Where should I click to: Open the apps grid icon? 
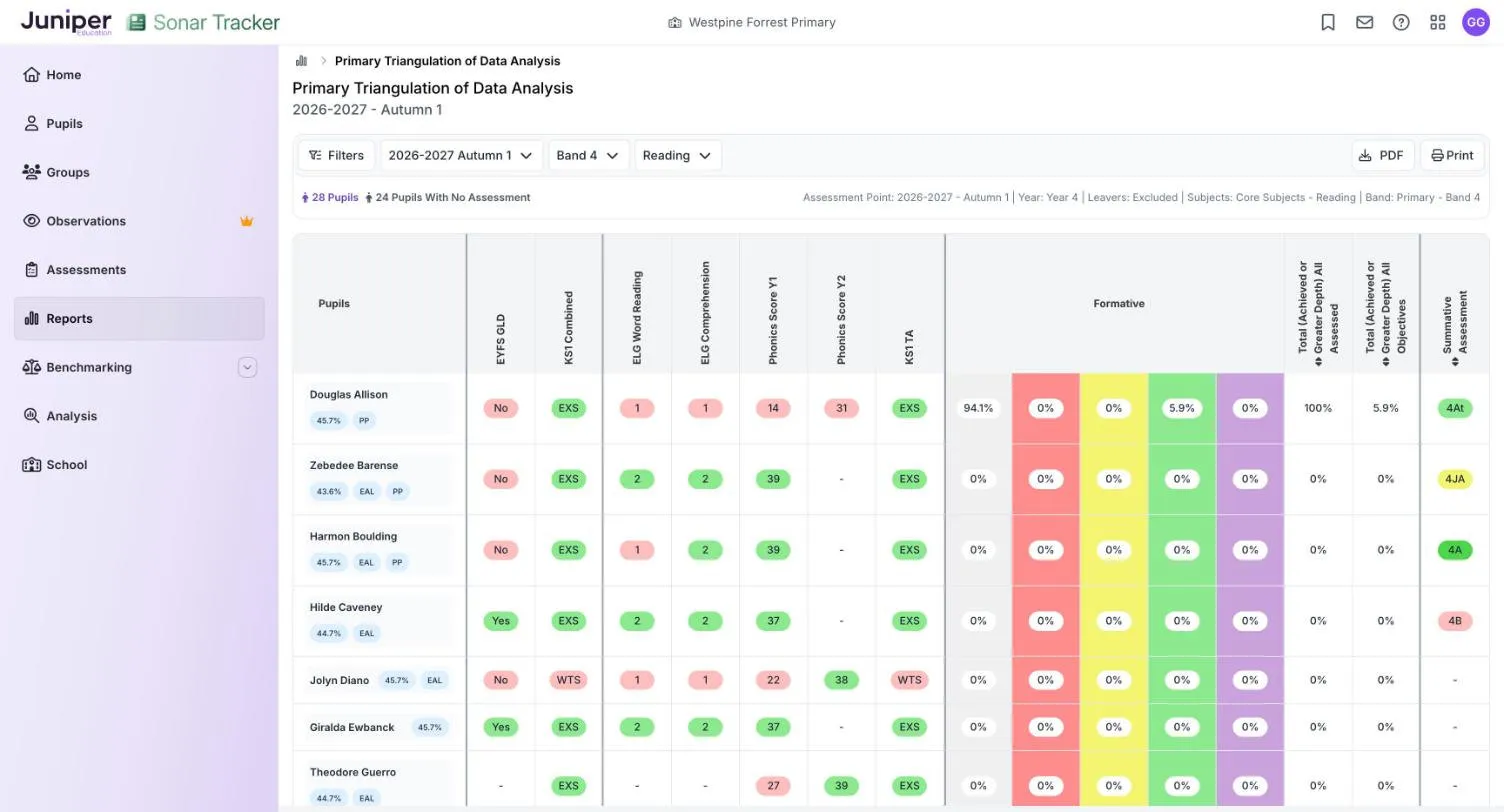[x=1438, y=22]
